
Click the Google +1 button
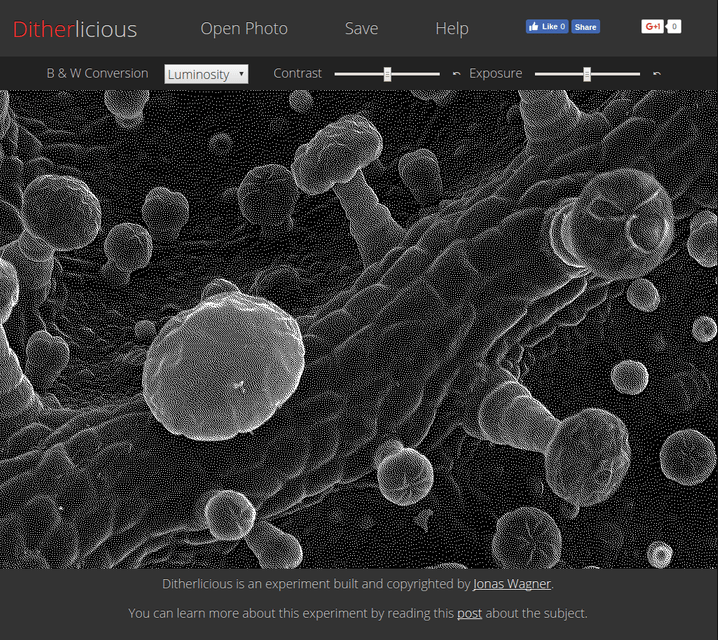(x=653, y=27)
